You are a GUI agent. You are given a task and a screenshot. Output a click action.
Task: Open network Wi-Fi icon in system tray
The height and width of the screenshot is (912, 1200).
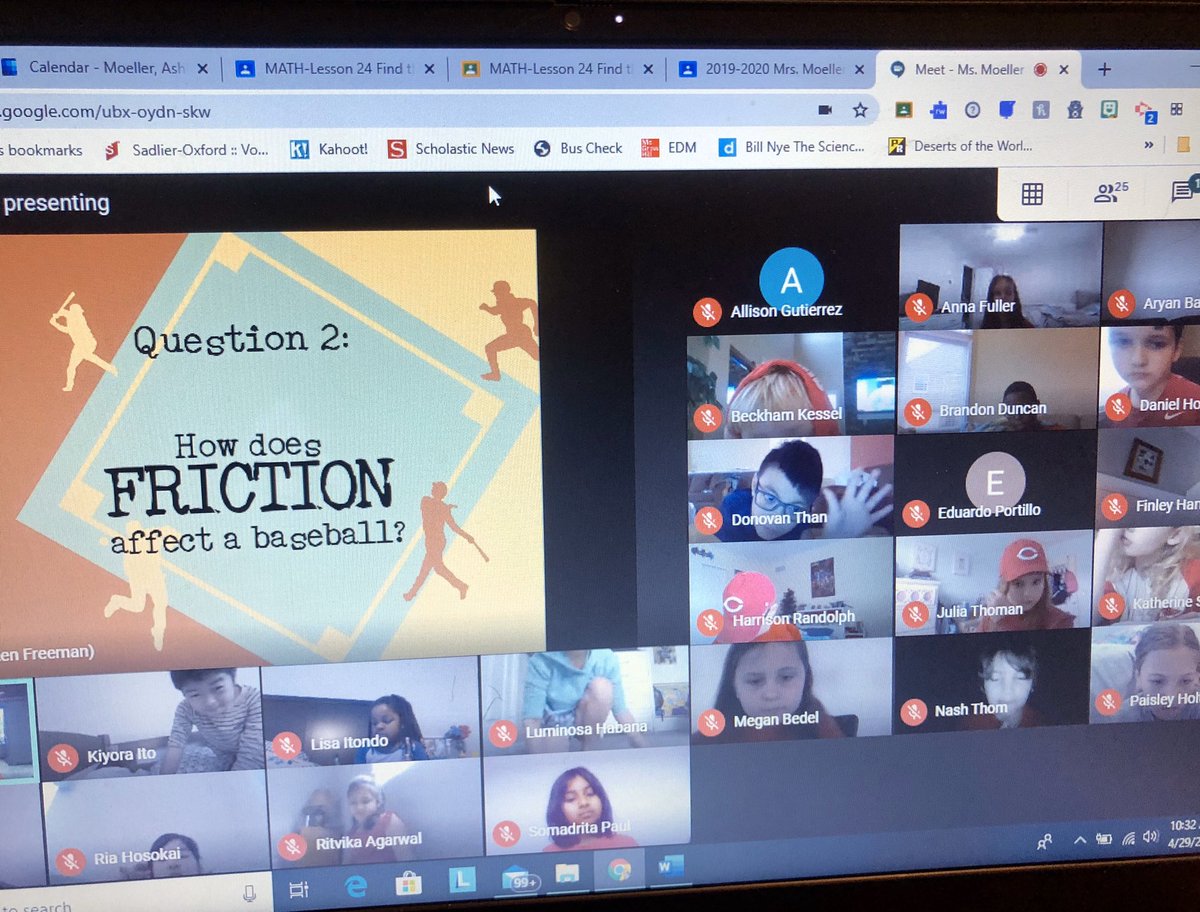click(x=1130, y=838)
